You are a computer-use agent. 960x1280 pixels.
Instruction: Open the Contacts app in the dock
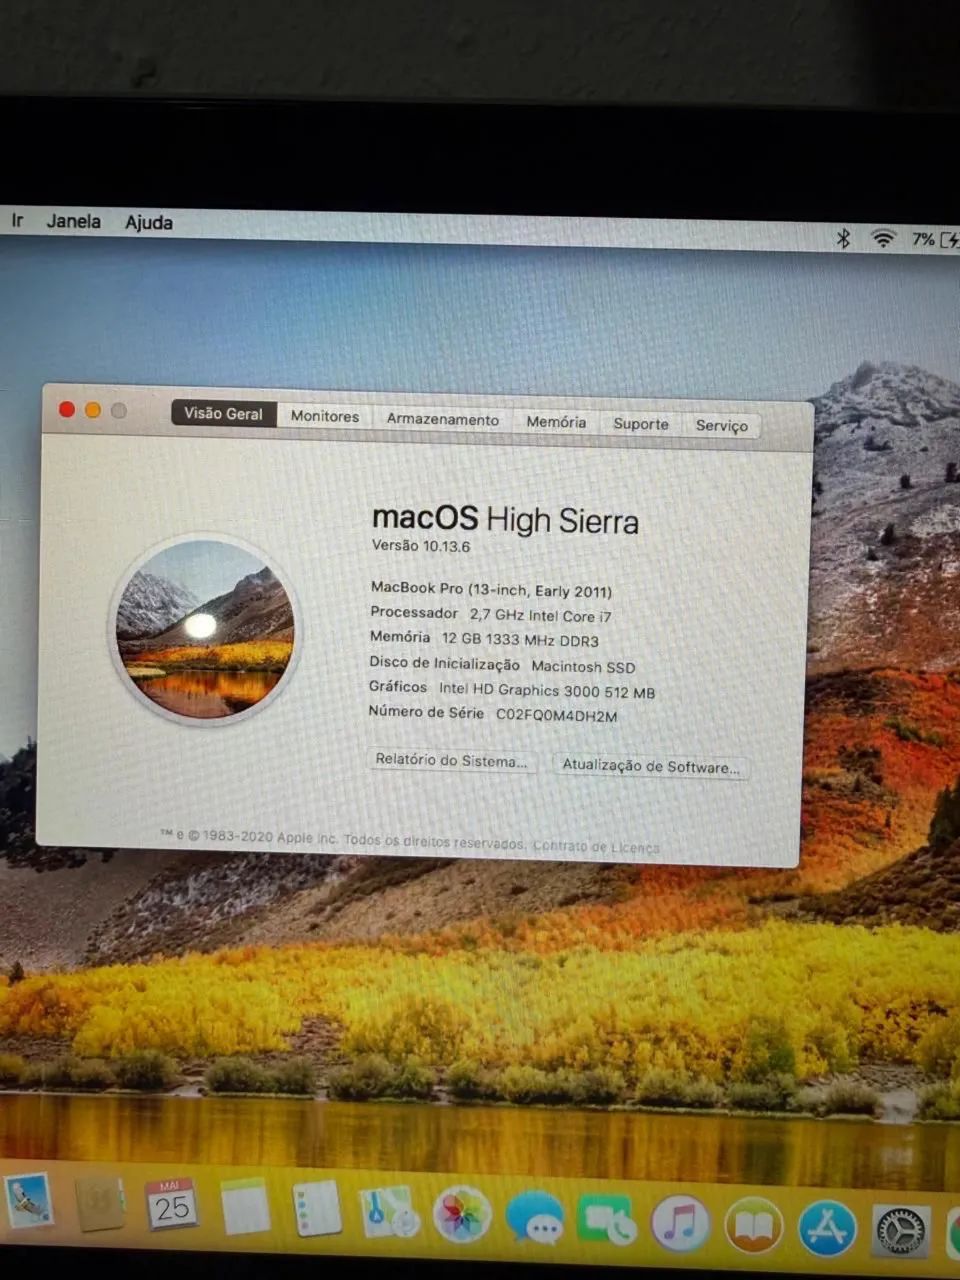point(100,1204)
